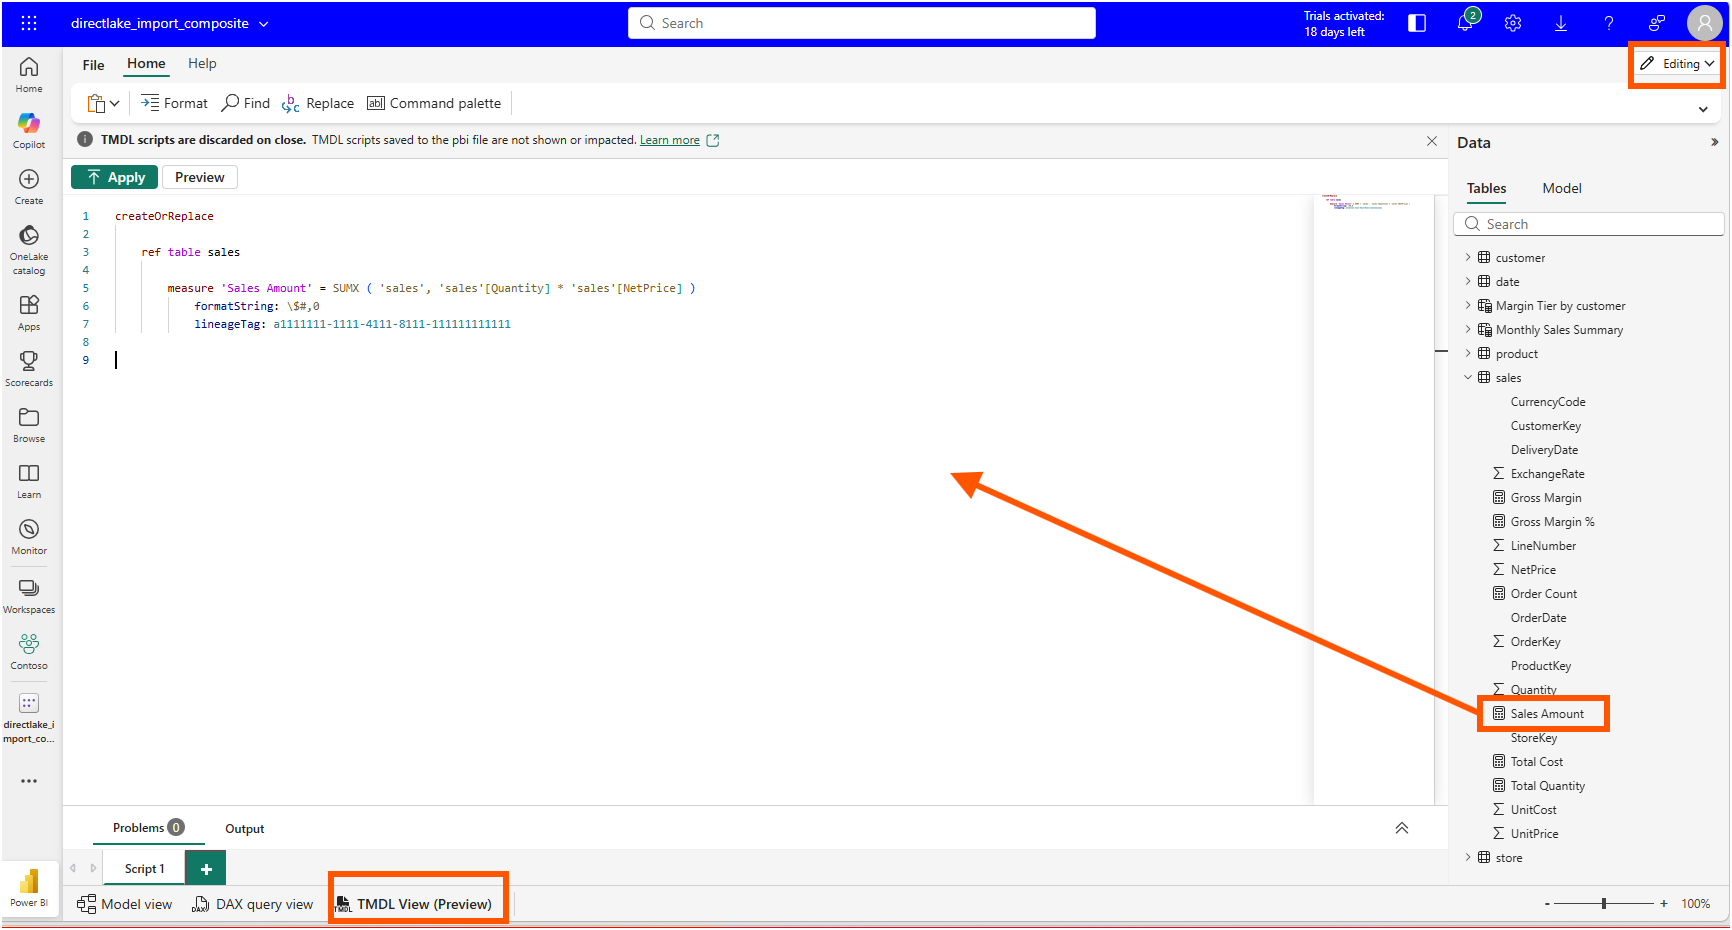The height and width of the screenshot is (930, 1732).
Task: Open the help question mark
Action: [1609, 23]
